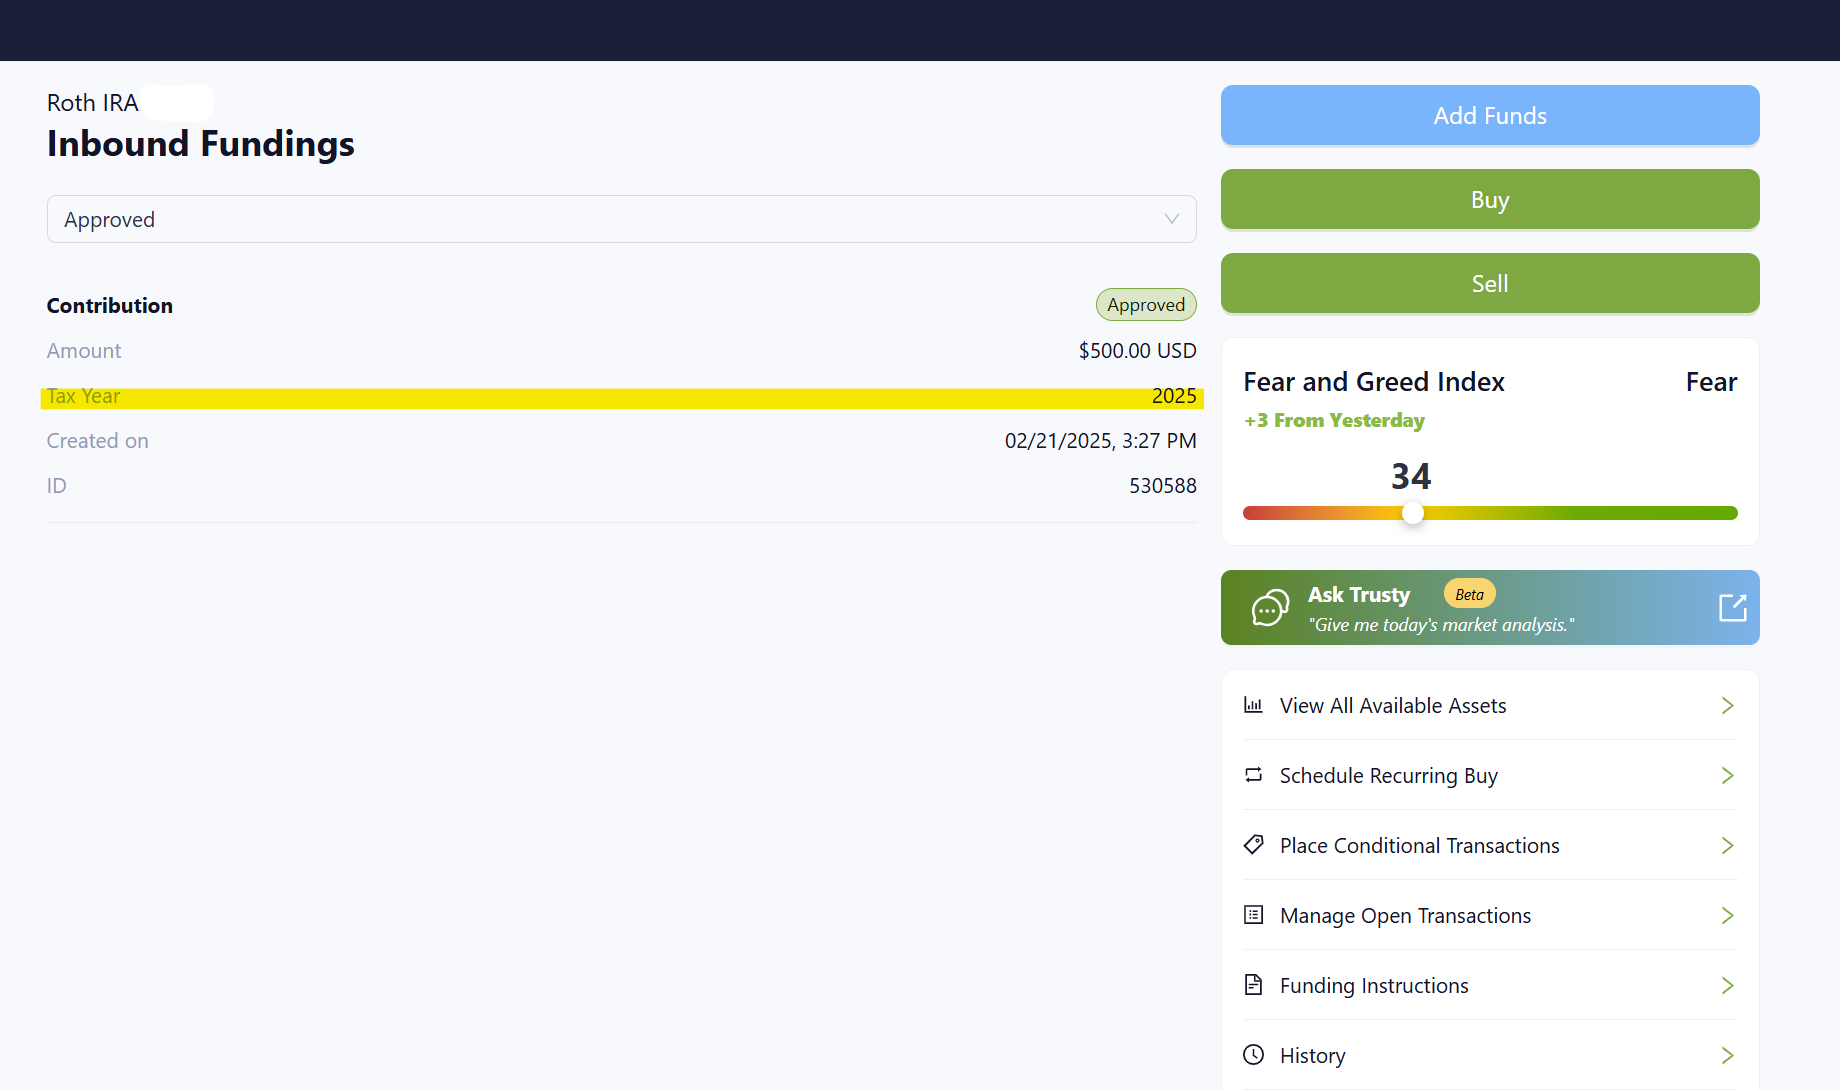Click the tag icon for Conditional Transactions
The image size is (1840, 1090).
pyautogui.click(x=1253, y=845)
